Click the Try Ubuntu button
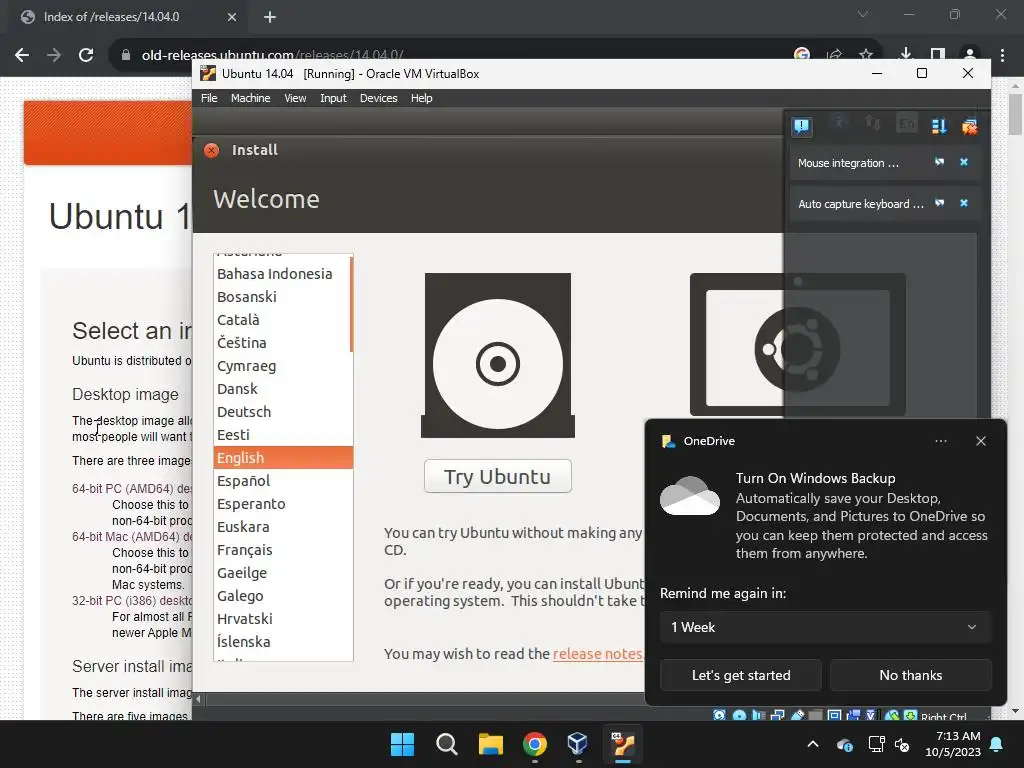 (498, 476)
